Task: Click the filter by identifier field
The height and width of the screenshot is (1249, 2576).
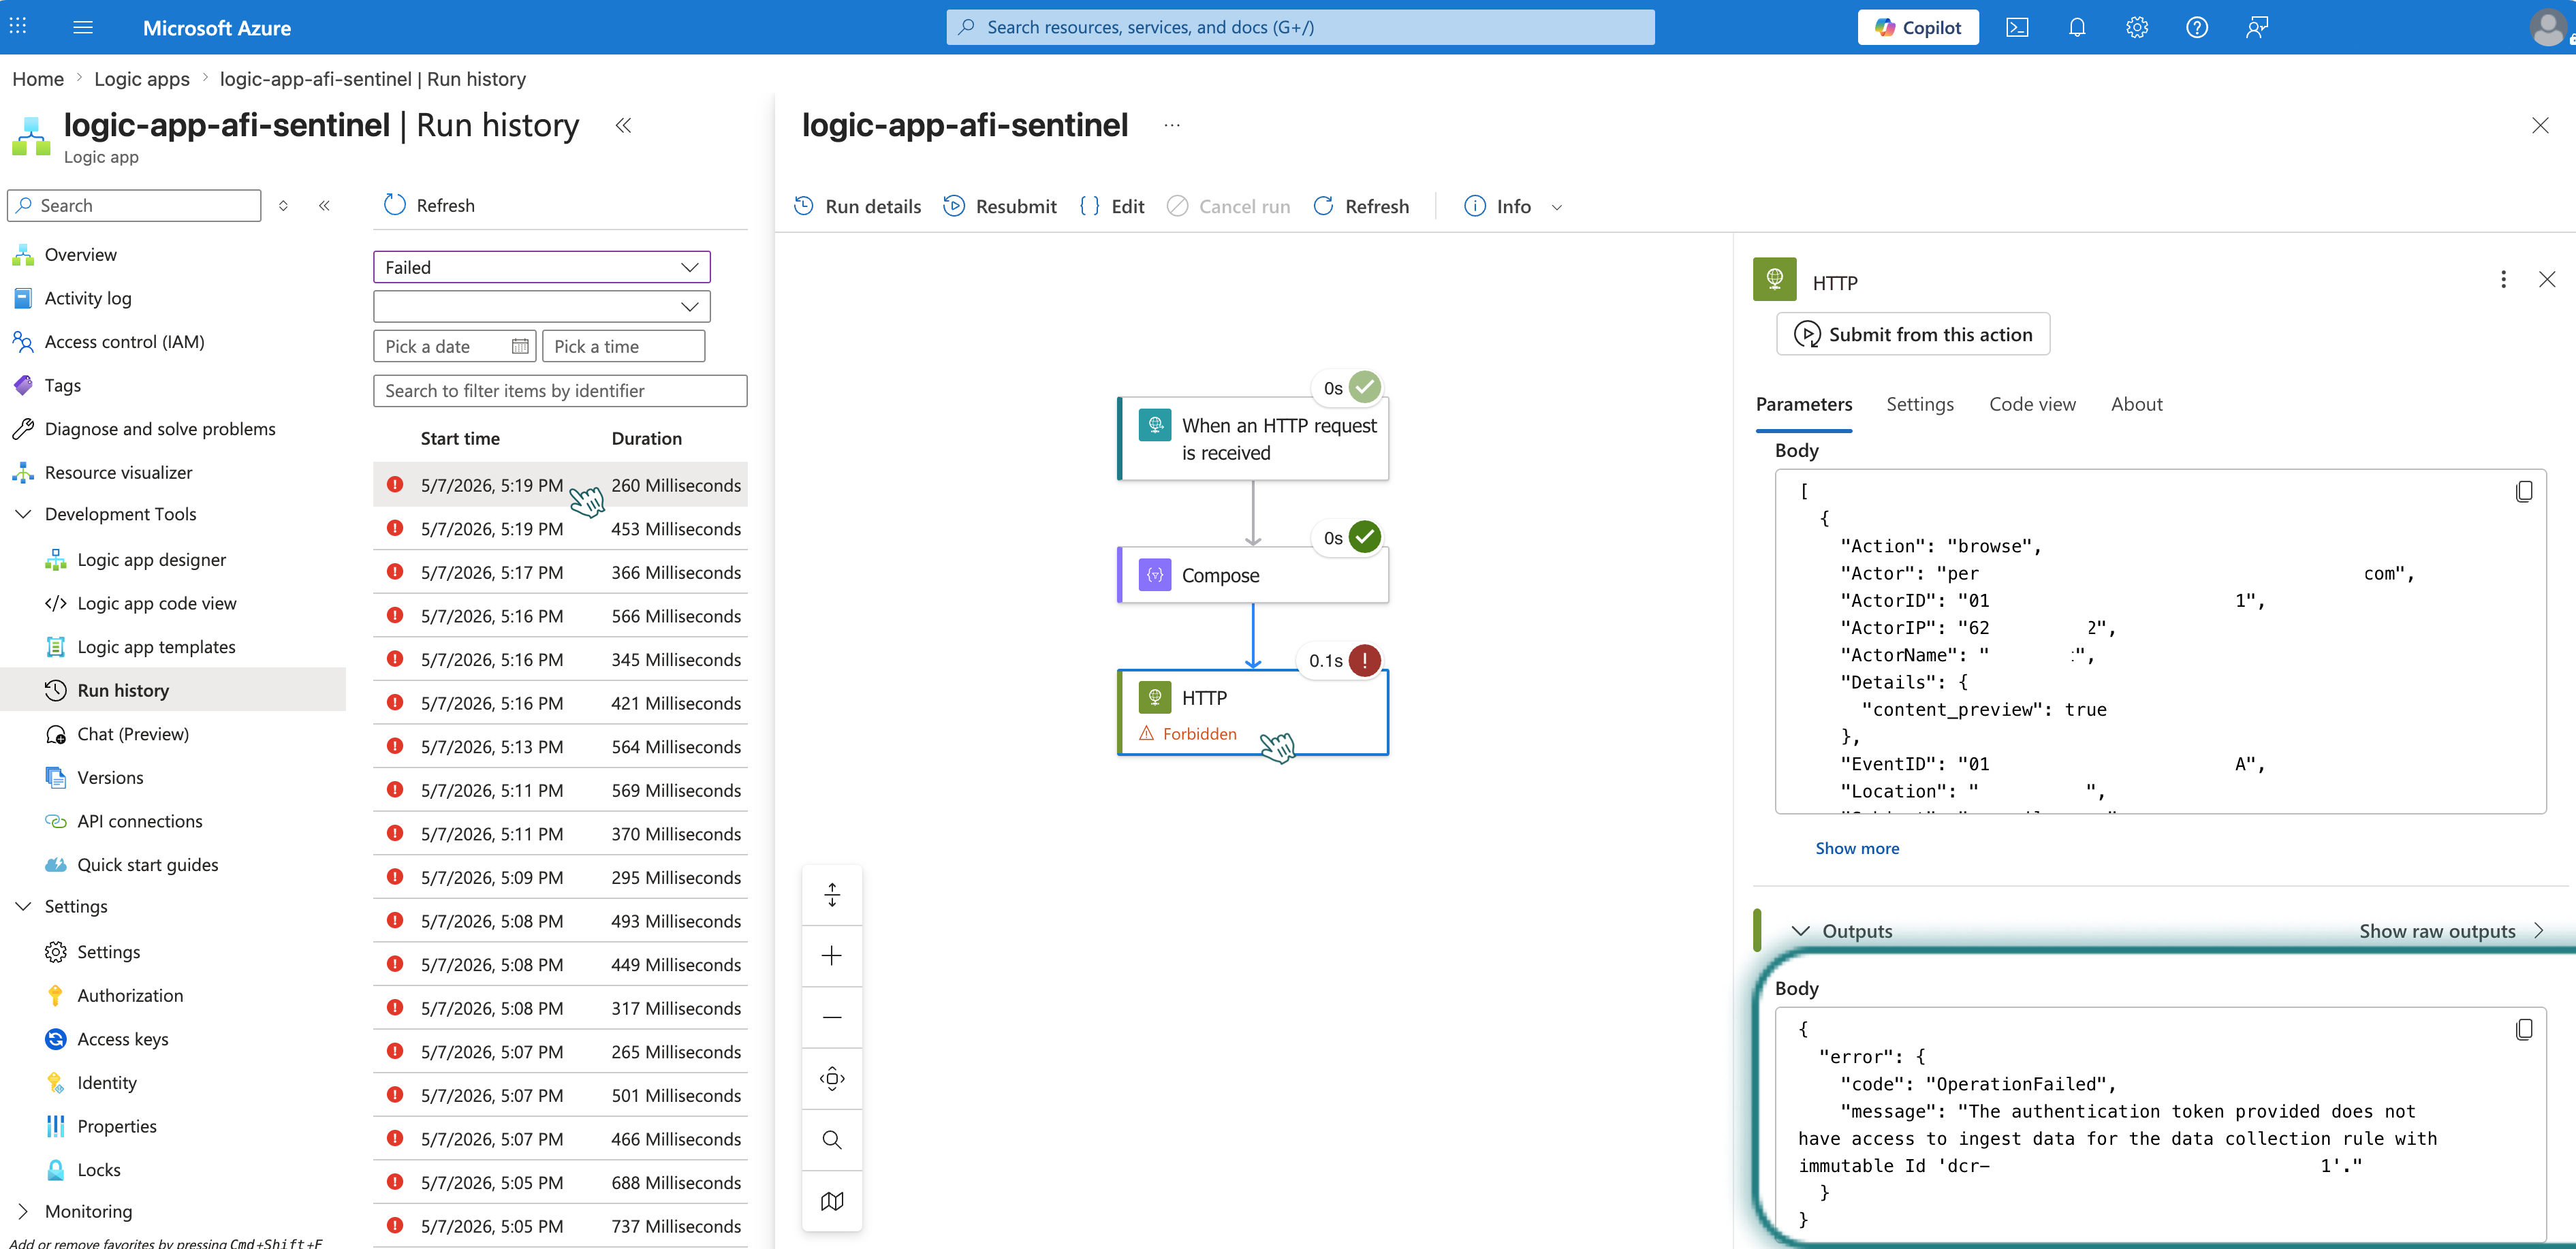Action: click(560, 390)
